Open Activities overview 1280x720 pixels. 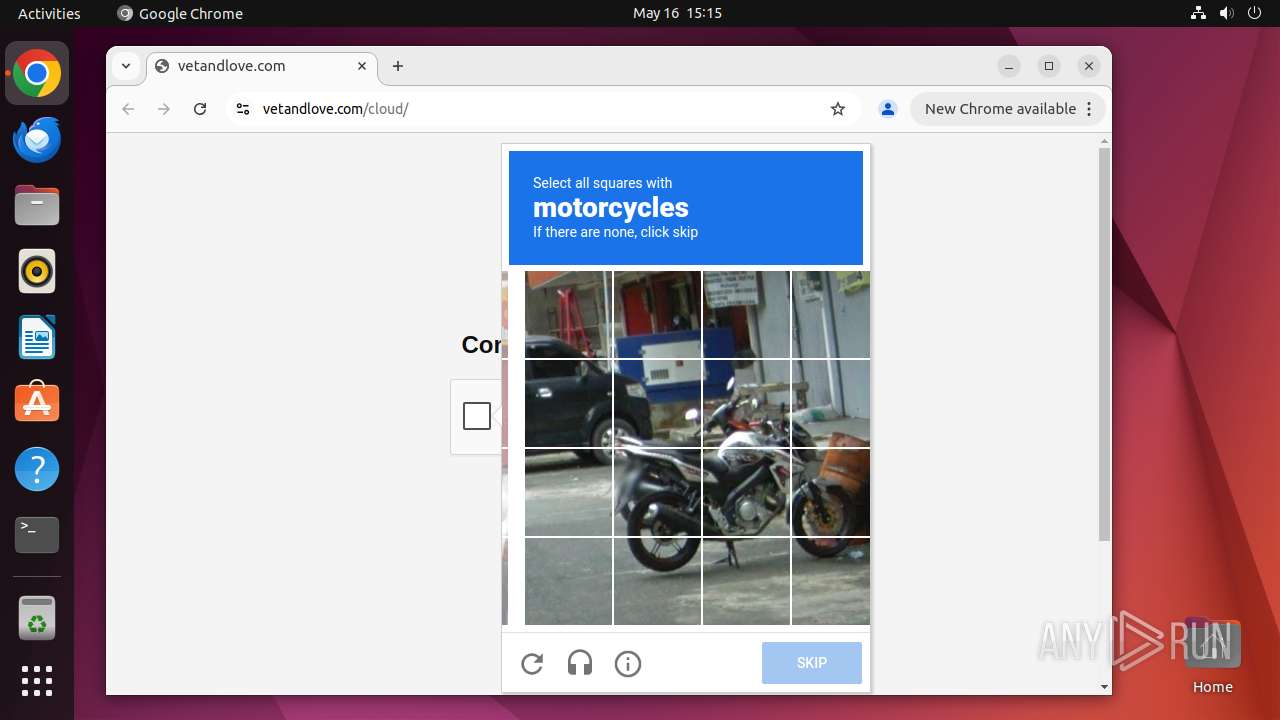pos(49,13)
